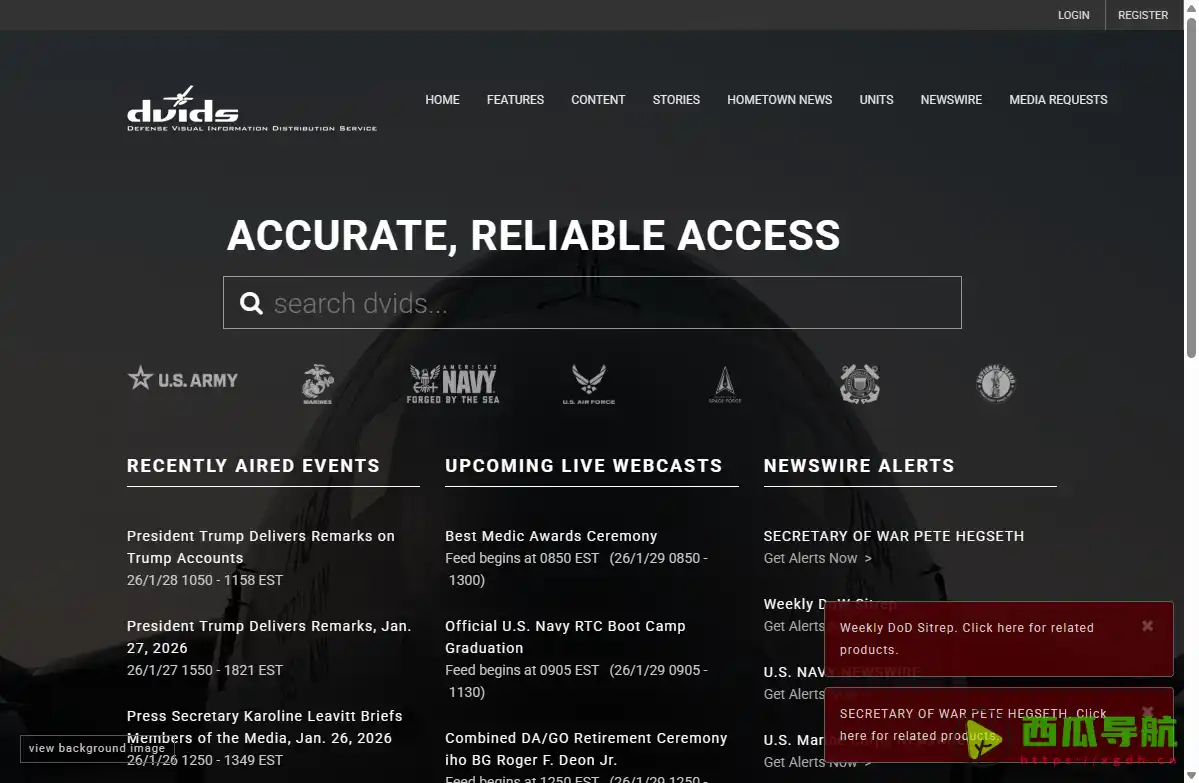Select the Marines emblem icon
Viewport: 1199px width, 783px height.
coord(317,384)
